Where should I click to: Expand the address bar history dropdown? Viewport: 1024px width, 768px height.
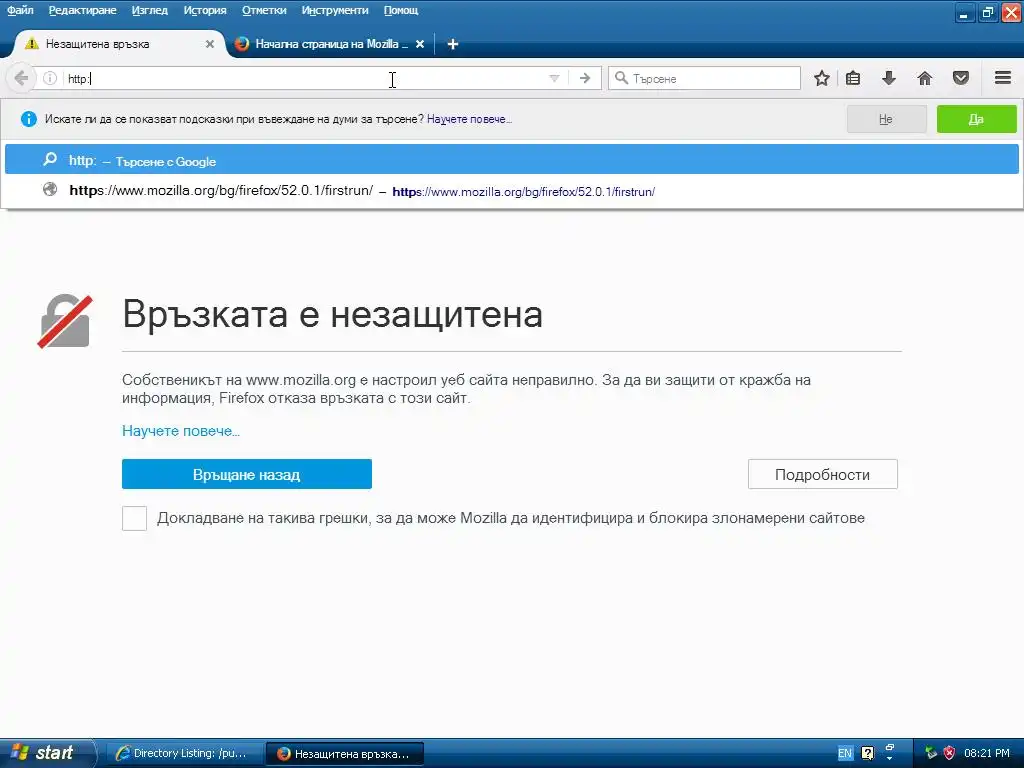coord(554,78)
